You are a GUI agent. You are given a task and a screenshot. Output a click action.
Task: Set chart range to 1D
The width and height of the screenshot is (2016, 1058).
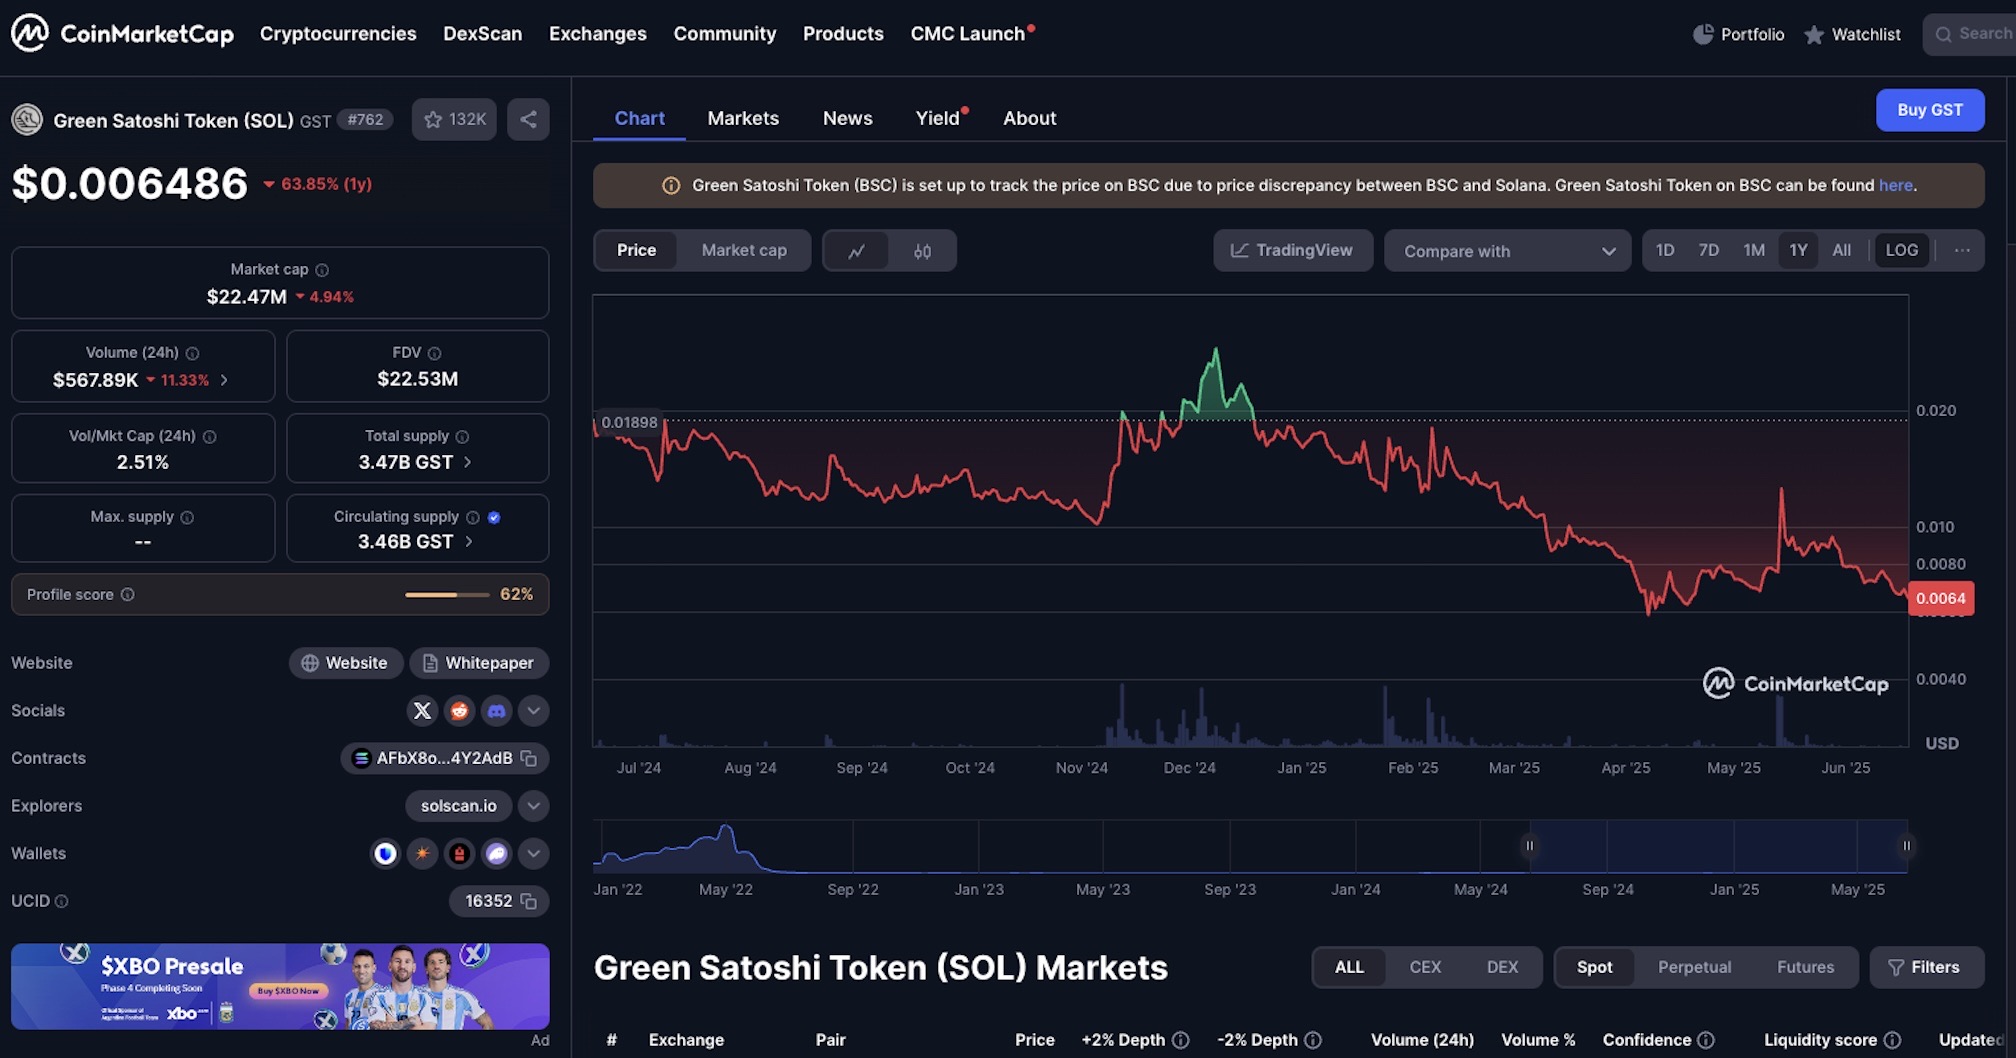(x=1665, y=250)
